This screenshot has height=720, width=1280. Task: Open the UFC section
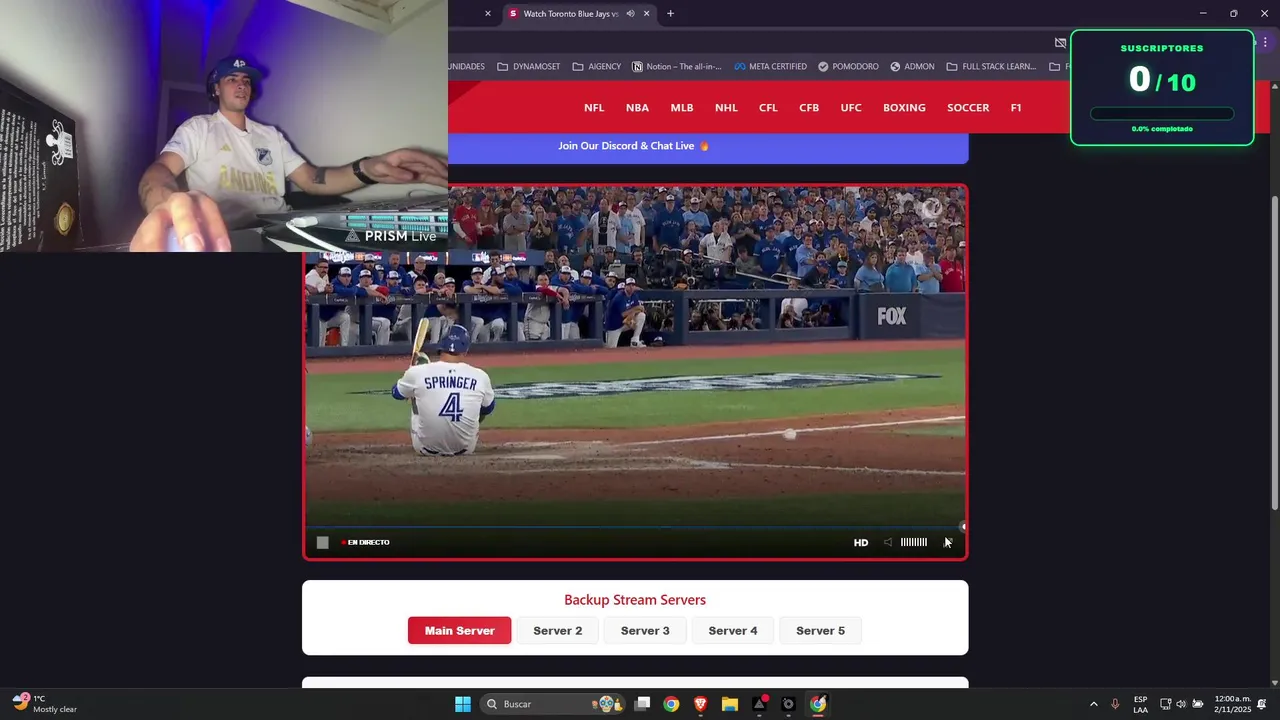coord(851,108)
